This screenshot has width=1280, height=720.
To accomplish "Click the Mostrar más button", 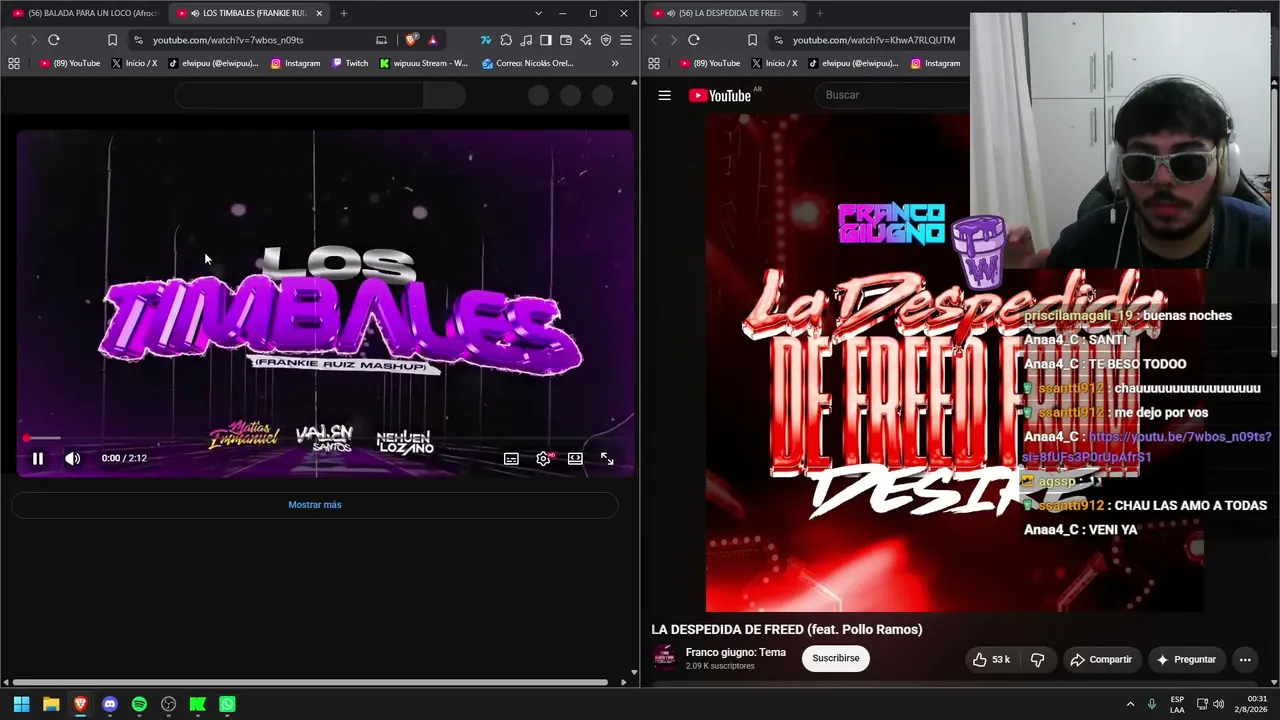I will (315, 505).
